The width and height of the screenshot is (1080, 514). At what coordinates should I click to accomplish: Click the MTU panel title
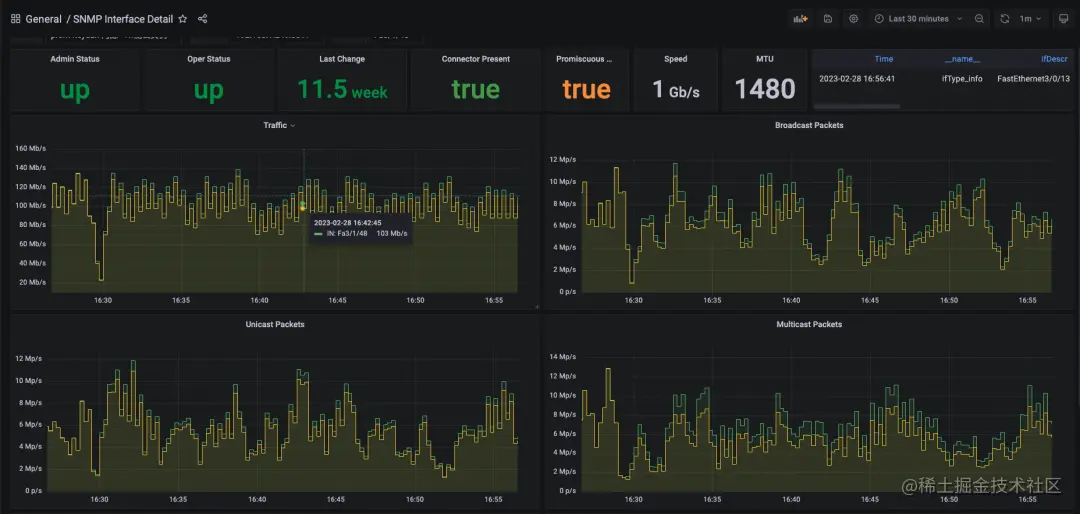(765, 59)
